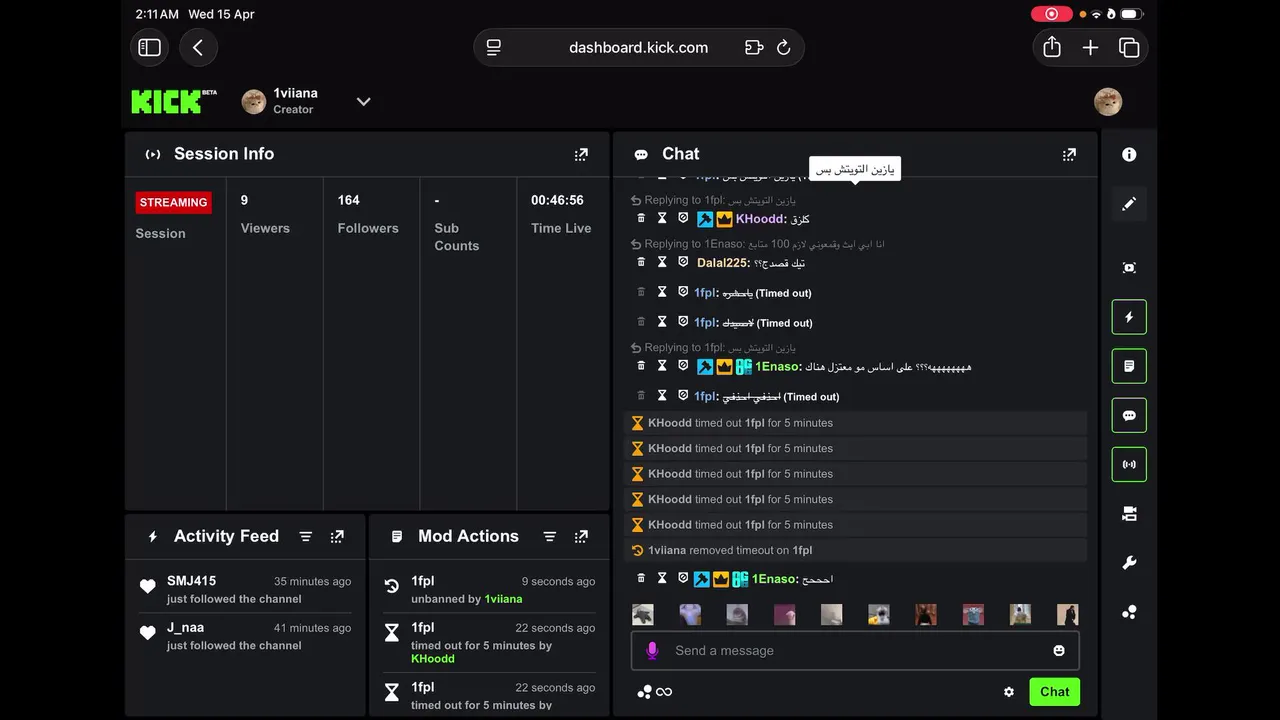Click the 164 Followers count
Image resolution: width=1280 pixels, height=720 pixels.
[x=349, y=200]
